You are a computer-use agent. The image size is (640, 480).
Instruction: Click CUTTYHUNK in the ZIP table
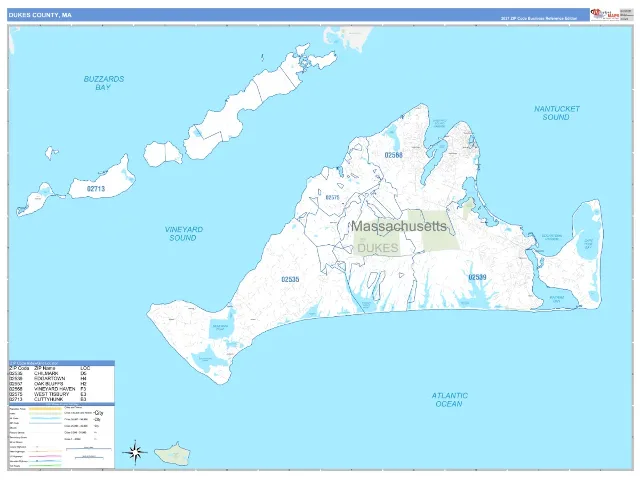(49, 399)
